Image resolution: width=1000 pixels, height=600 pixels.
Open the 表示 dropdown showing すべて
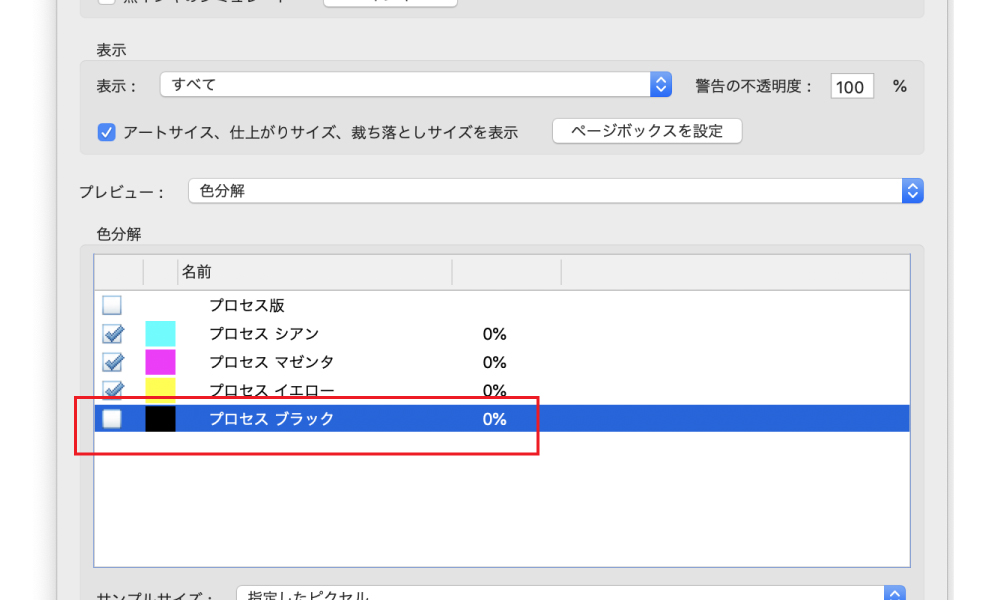[x=415, y=84]
